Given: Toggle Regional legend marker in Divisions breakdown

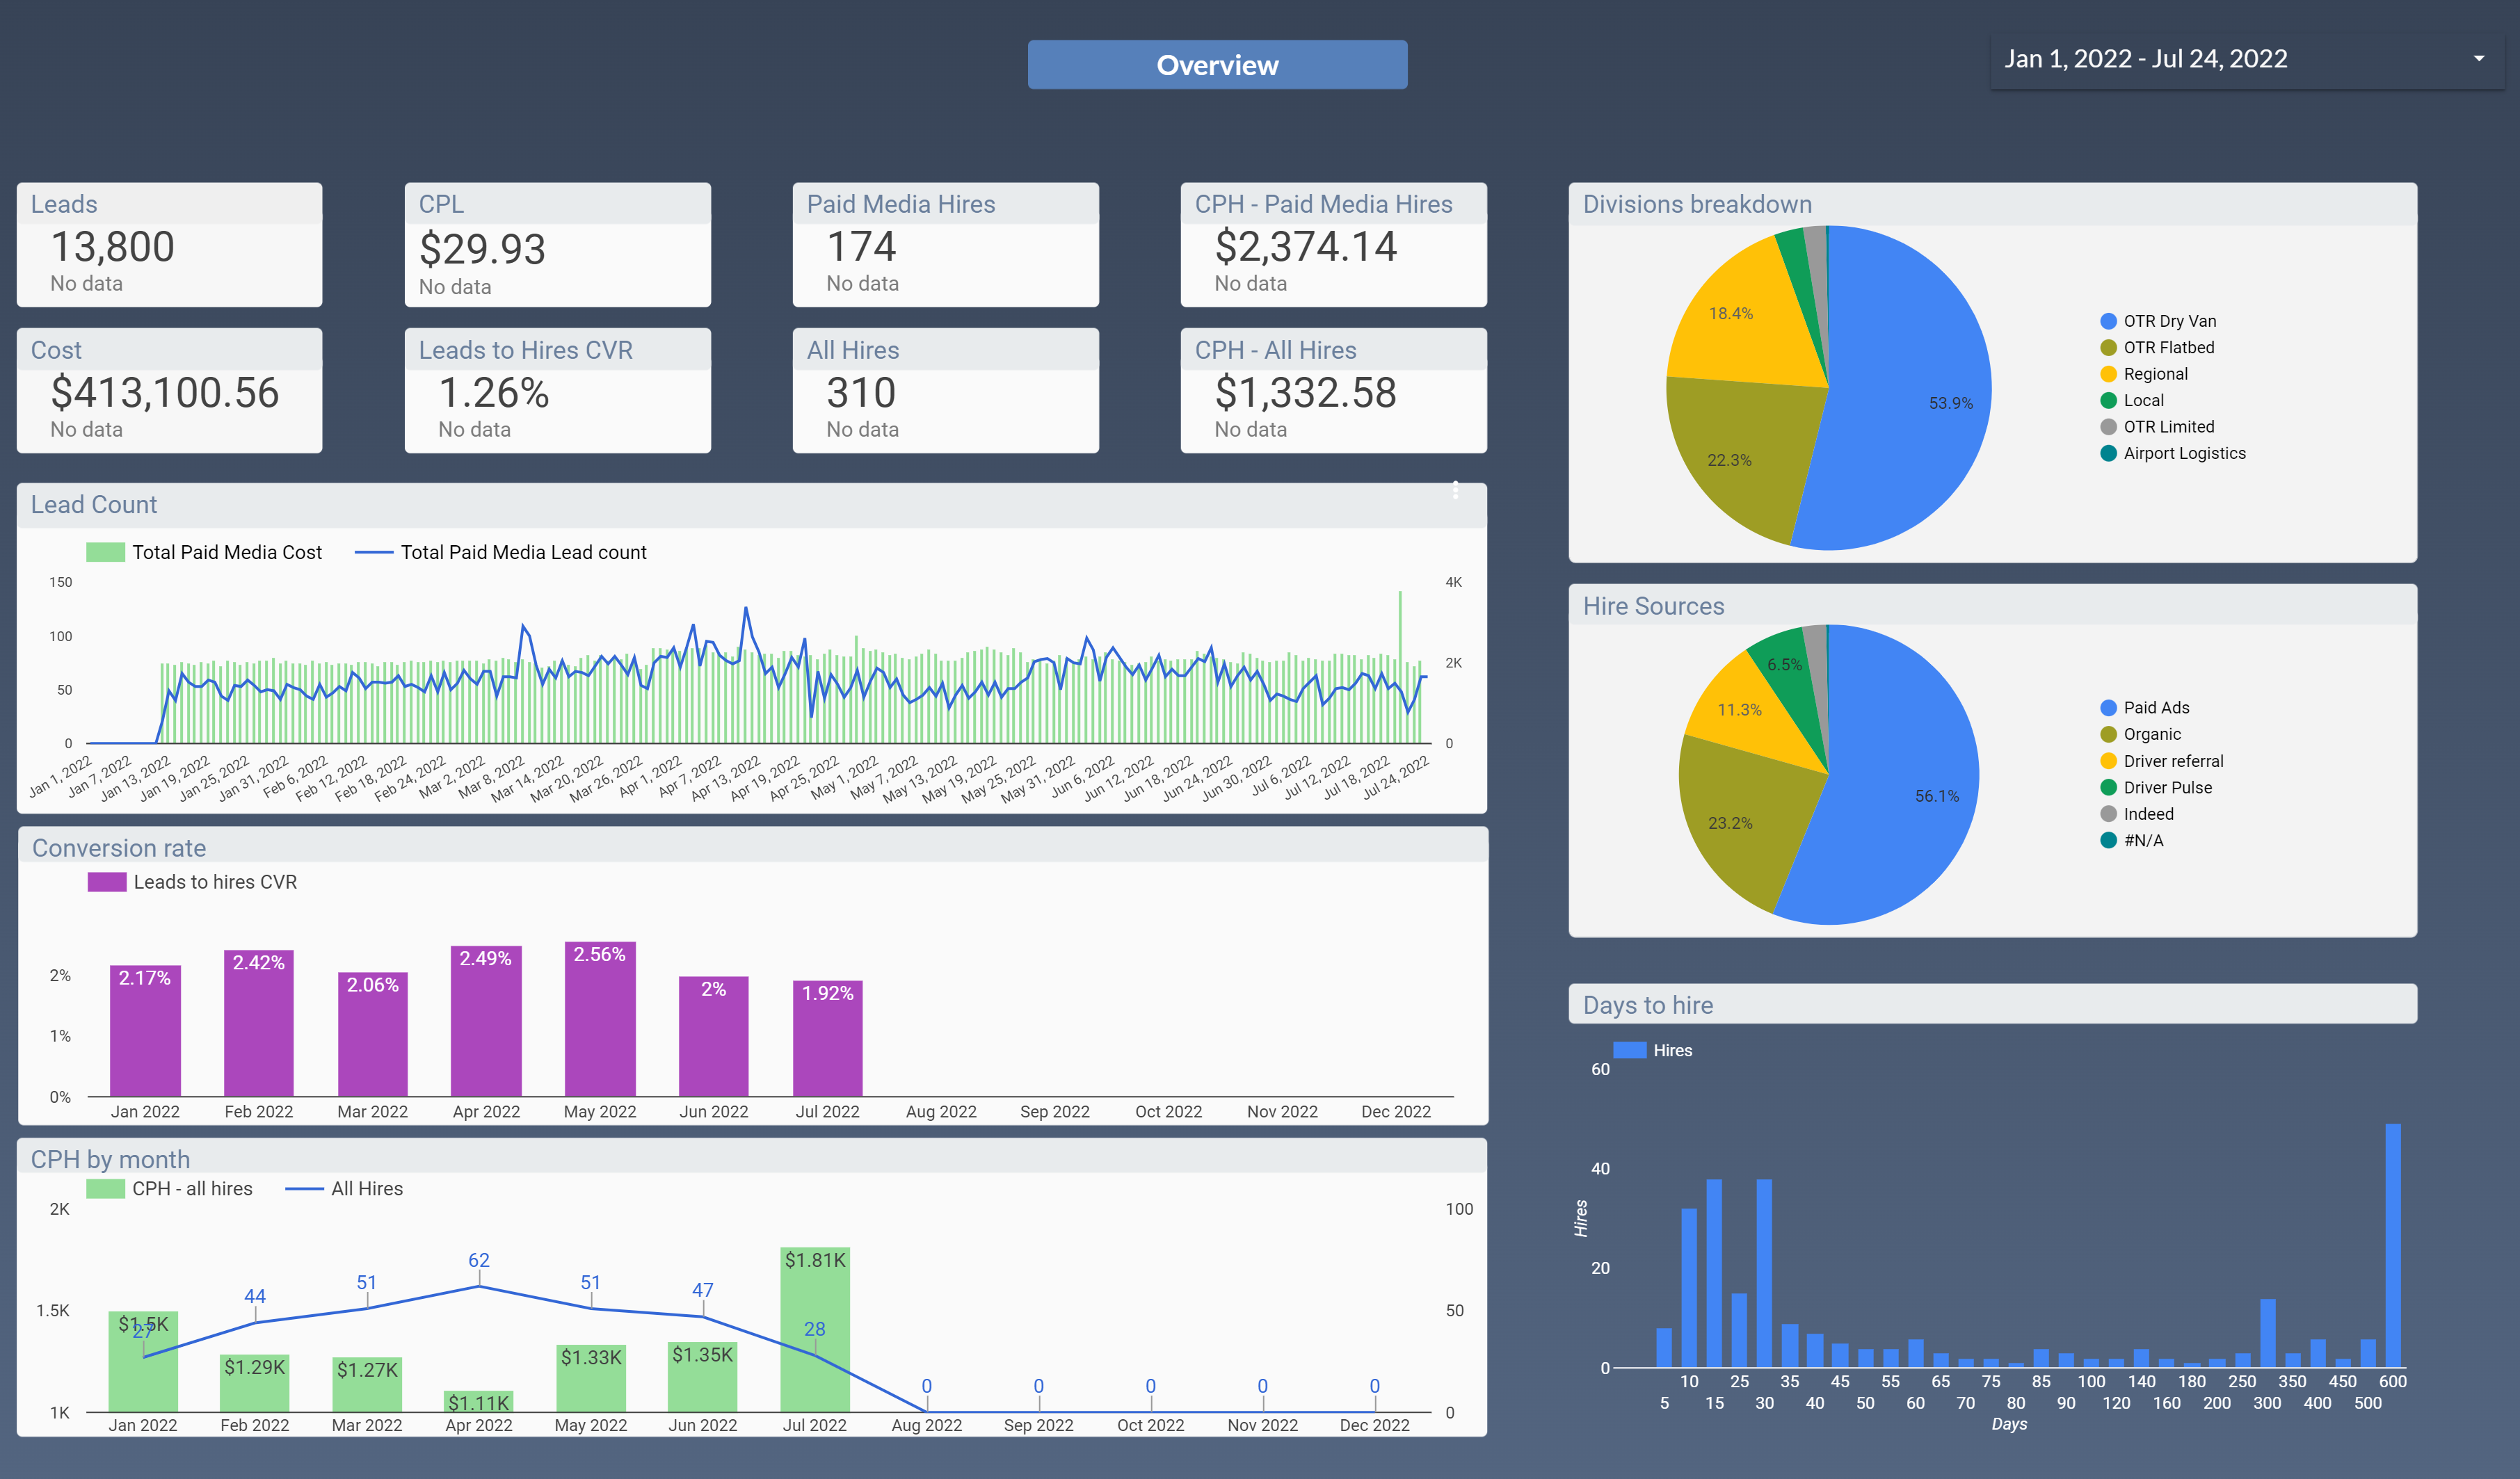Looking at the screenshot, I should click(2108, 374).
